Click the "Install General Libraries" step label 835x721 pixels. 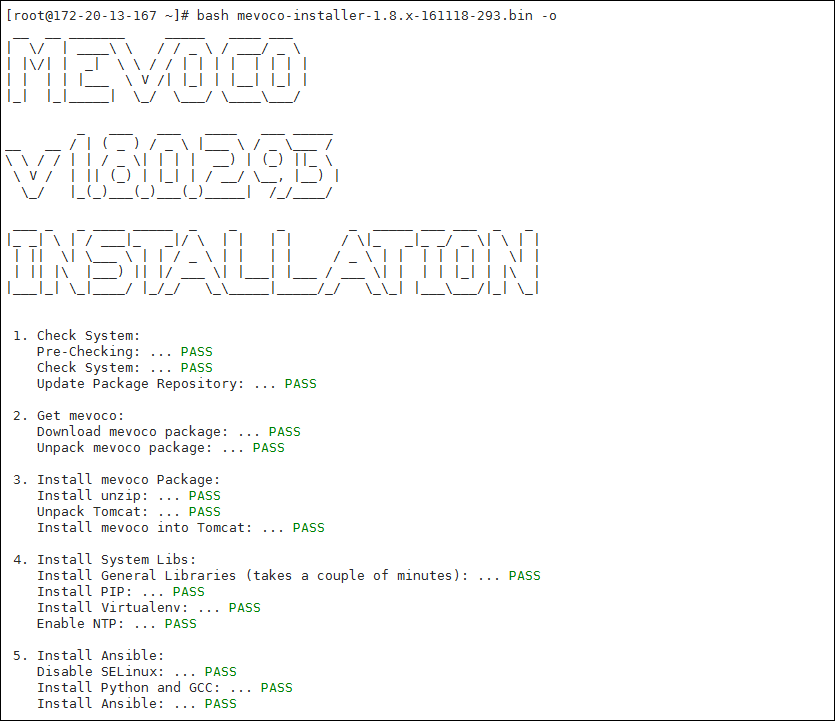click(136, 575)
